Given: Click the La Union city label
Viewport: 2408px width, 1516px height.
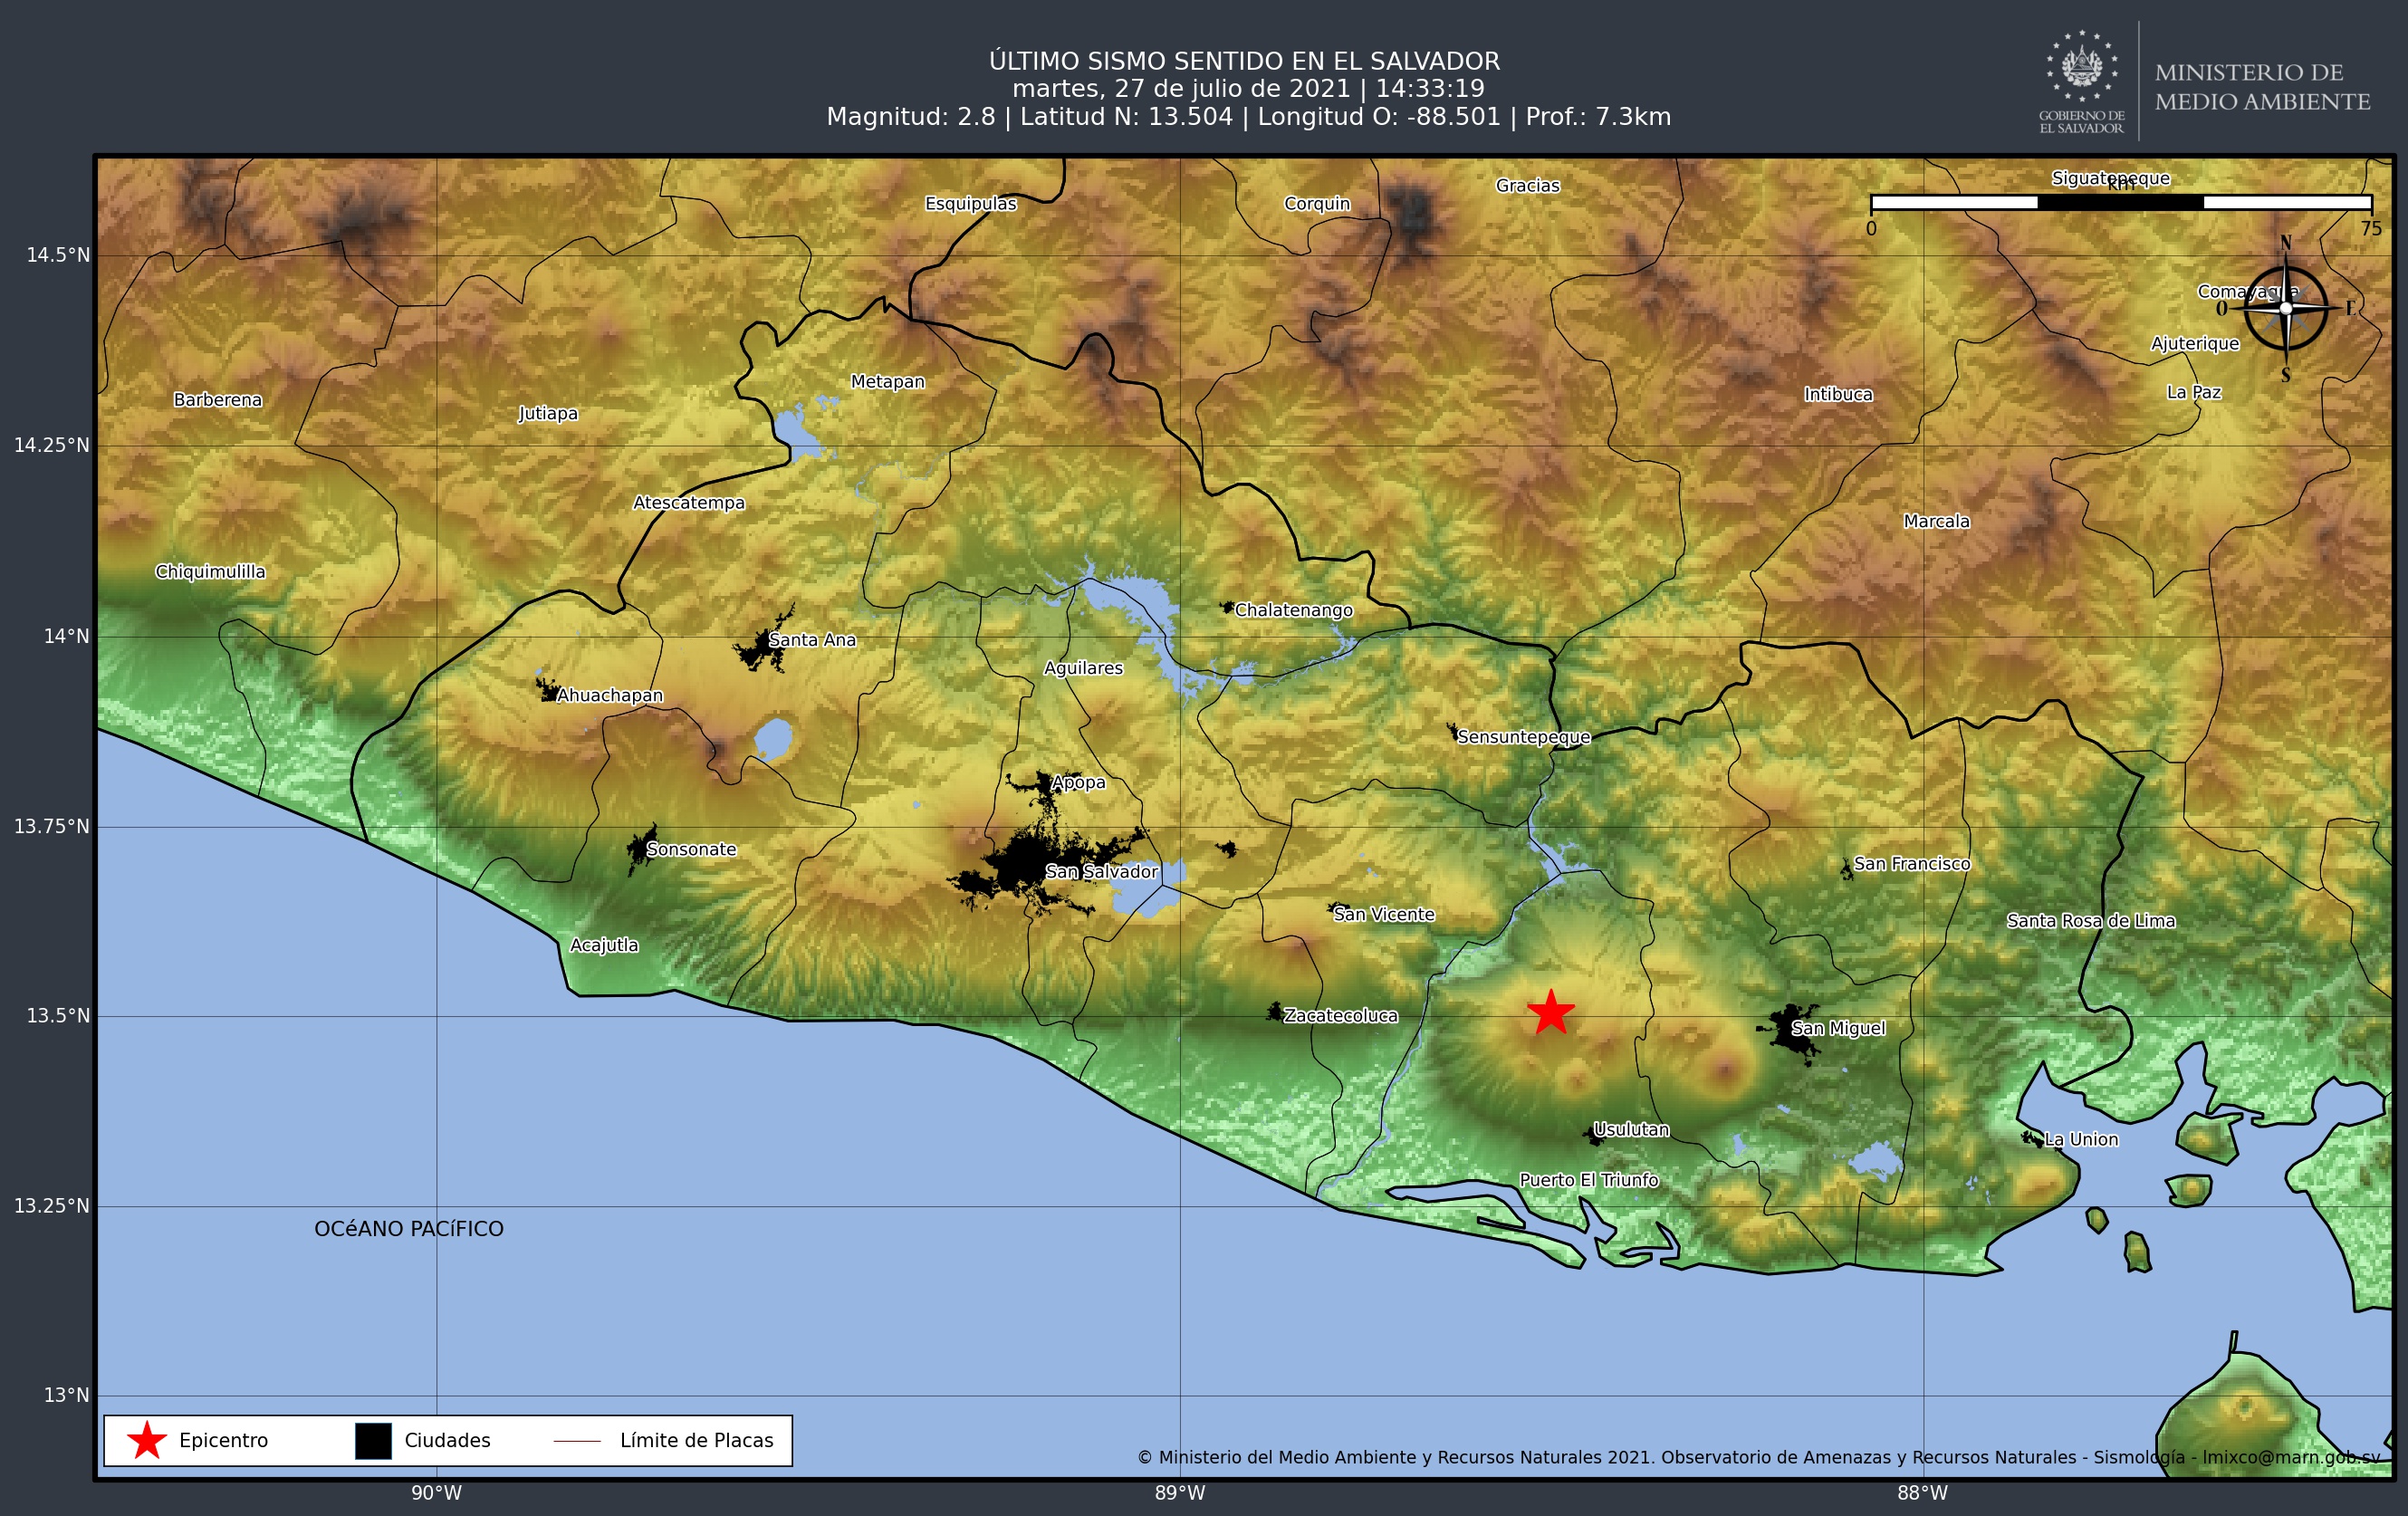Looking at the screenshot, I should click(2081, 1139).
